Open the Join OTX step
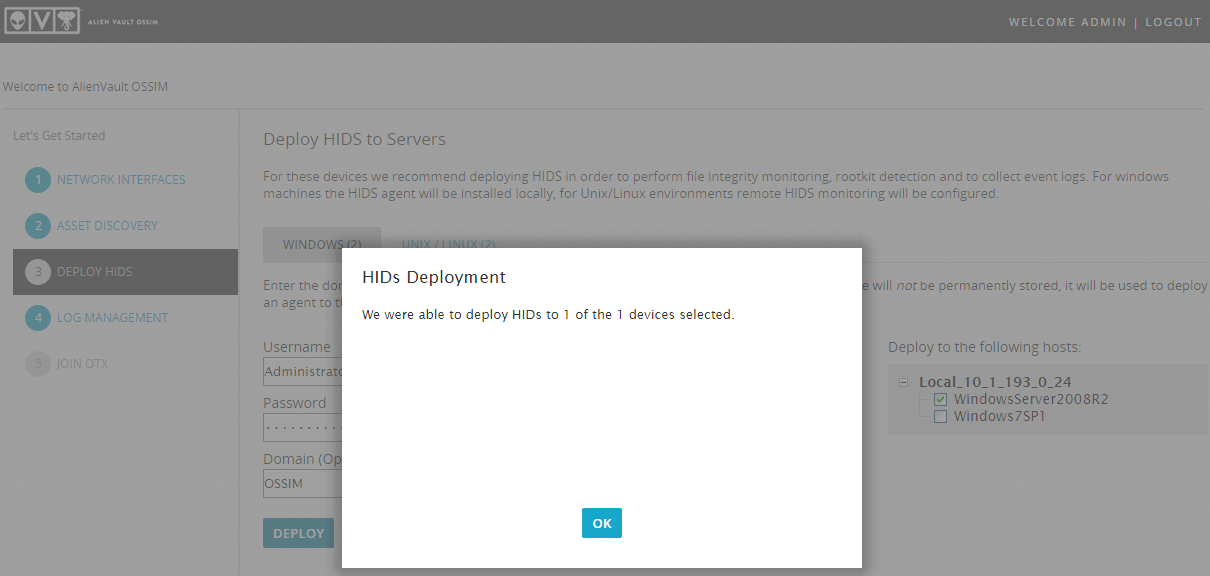 (83, 364)
